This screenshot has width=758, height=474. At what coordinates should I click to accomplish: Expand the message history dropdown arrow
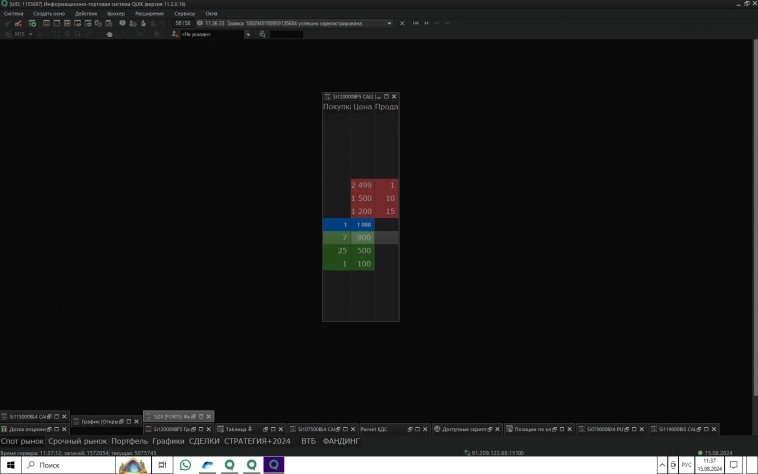[x=388, y=23]
